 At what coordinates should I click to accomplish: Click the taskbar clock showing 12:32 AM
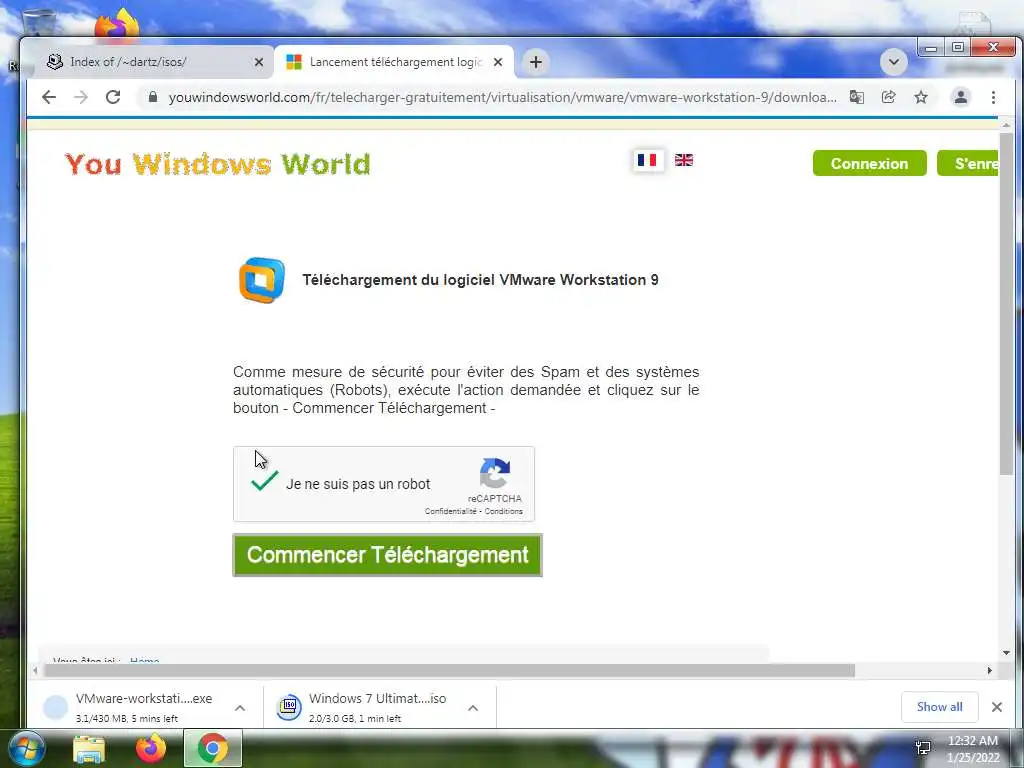[972, 749]
